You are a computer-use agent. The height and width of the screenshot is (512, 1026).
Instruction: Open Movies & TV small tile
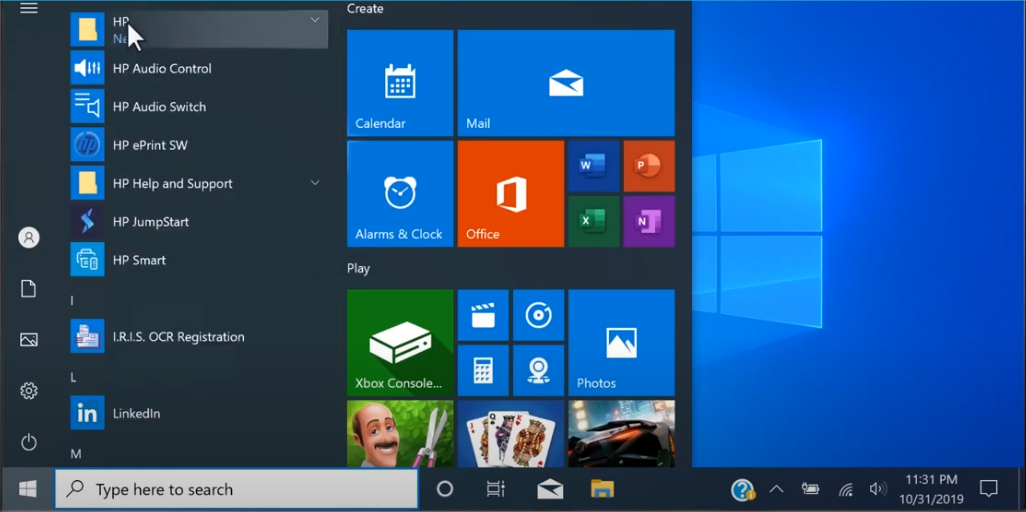coord(483,315)
